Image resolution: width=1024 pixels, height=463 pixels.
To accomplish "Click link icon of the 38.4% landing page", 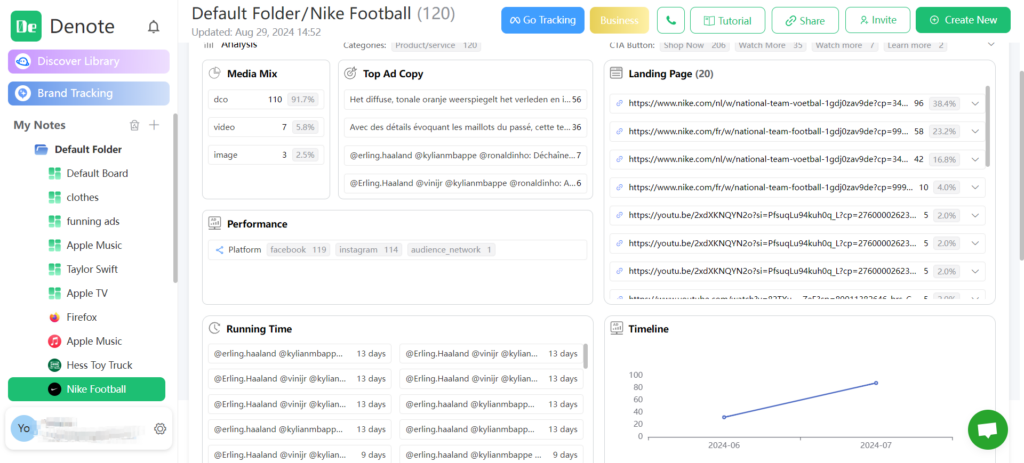I will pyautogui.click(x=620, y=103).
